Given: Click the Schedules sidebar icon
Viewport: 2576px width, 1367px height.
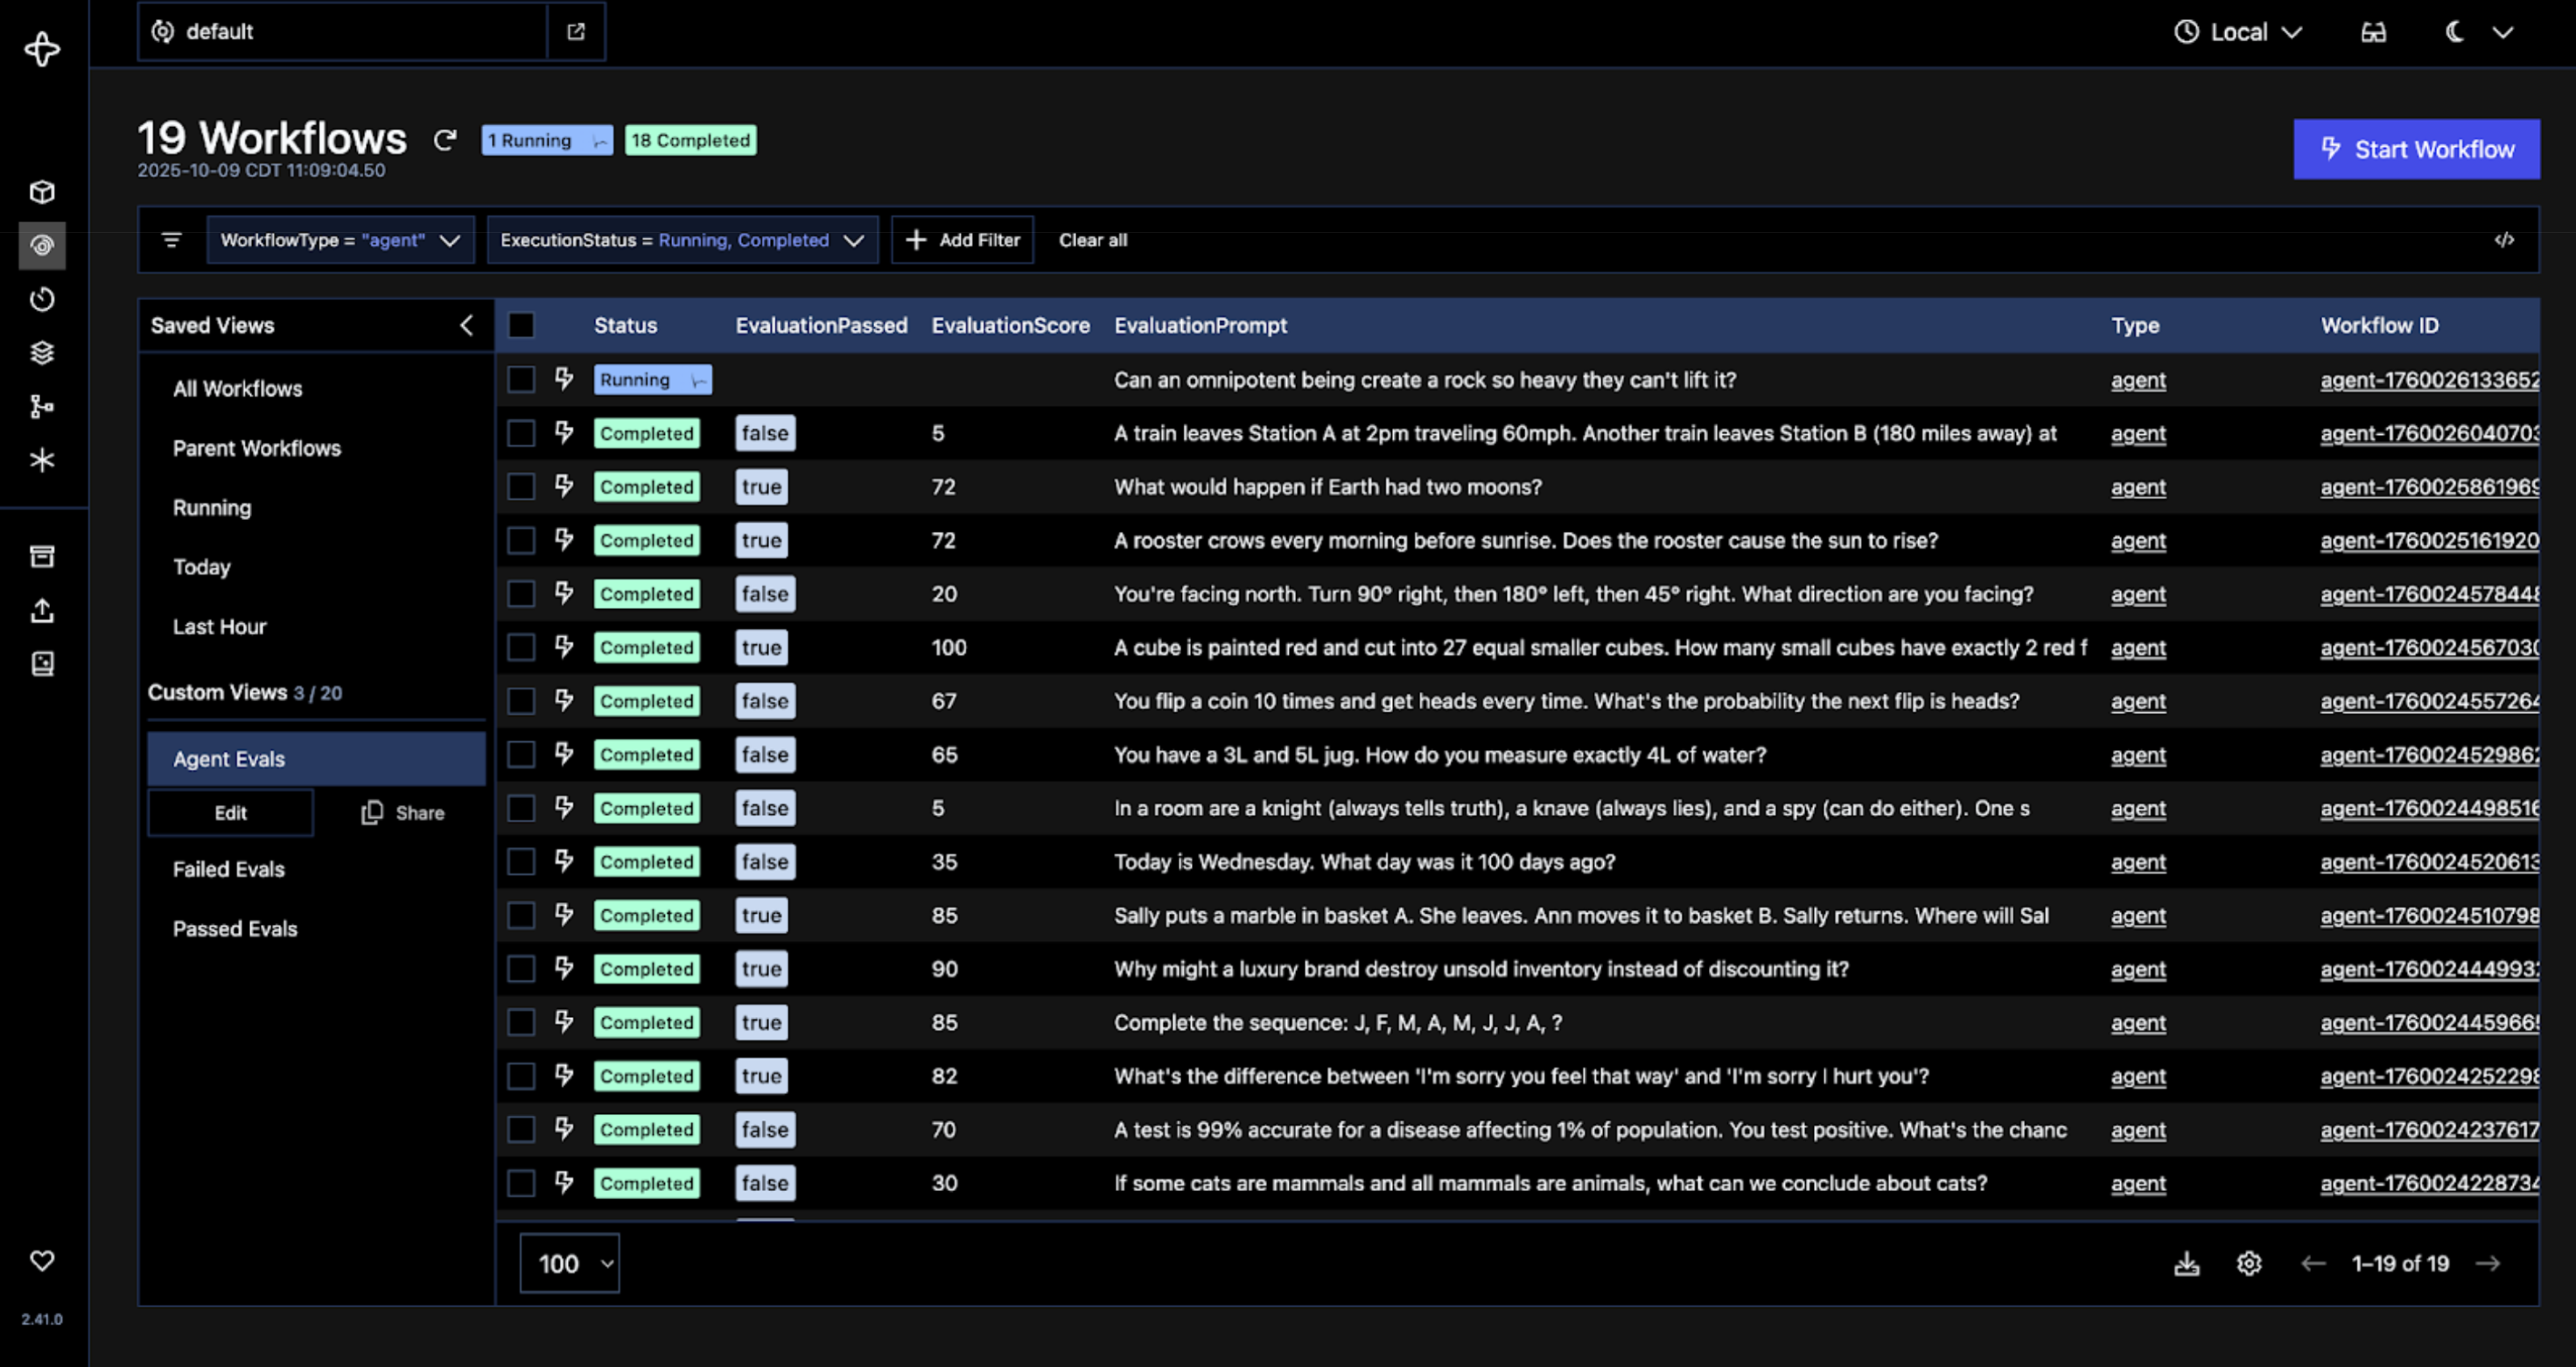Looking at the screenshot, I should 42,299.
